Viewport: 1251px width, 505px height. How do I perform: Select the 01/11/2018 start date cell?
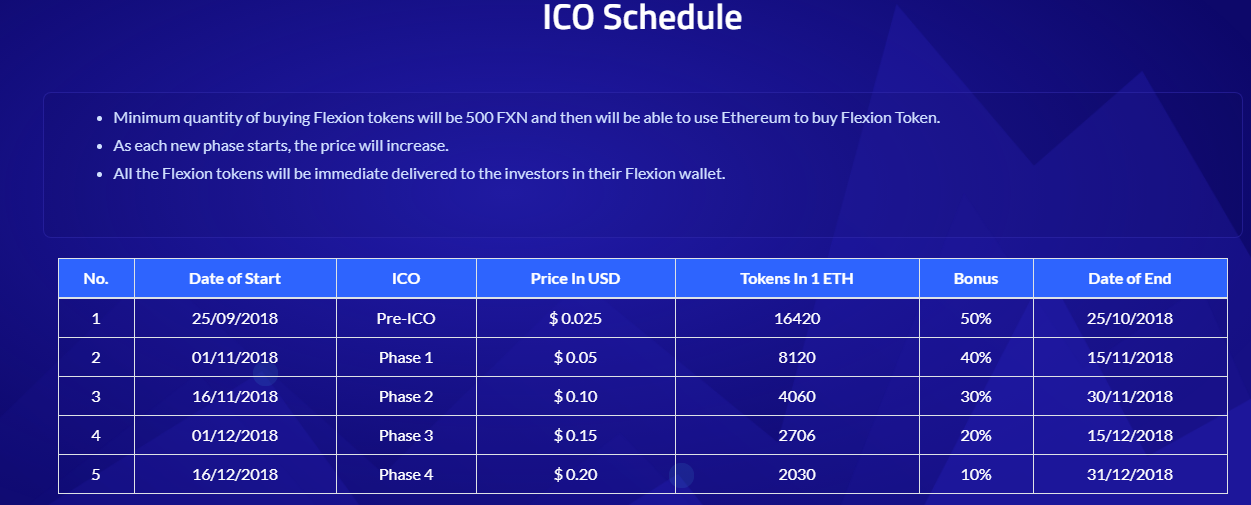pyautogui.click(x=235, y=358)
